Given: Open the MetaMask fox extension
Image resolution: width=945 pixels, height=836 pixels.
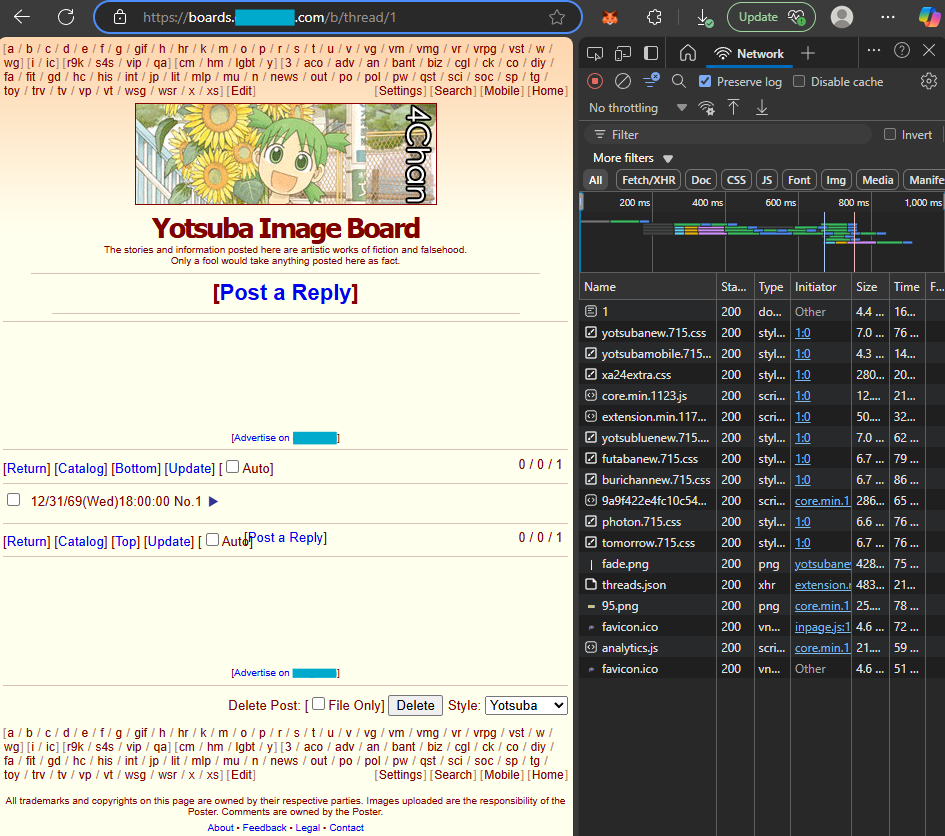Looking at the screenshot, I should (x=609, y=17).
